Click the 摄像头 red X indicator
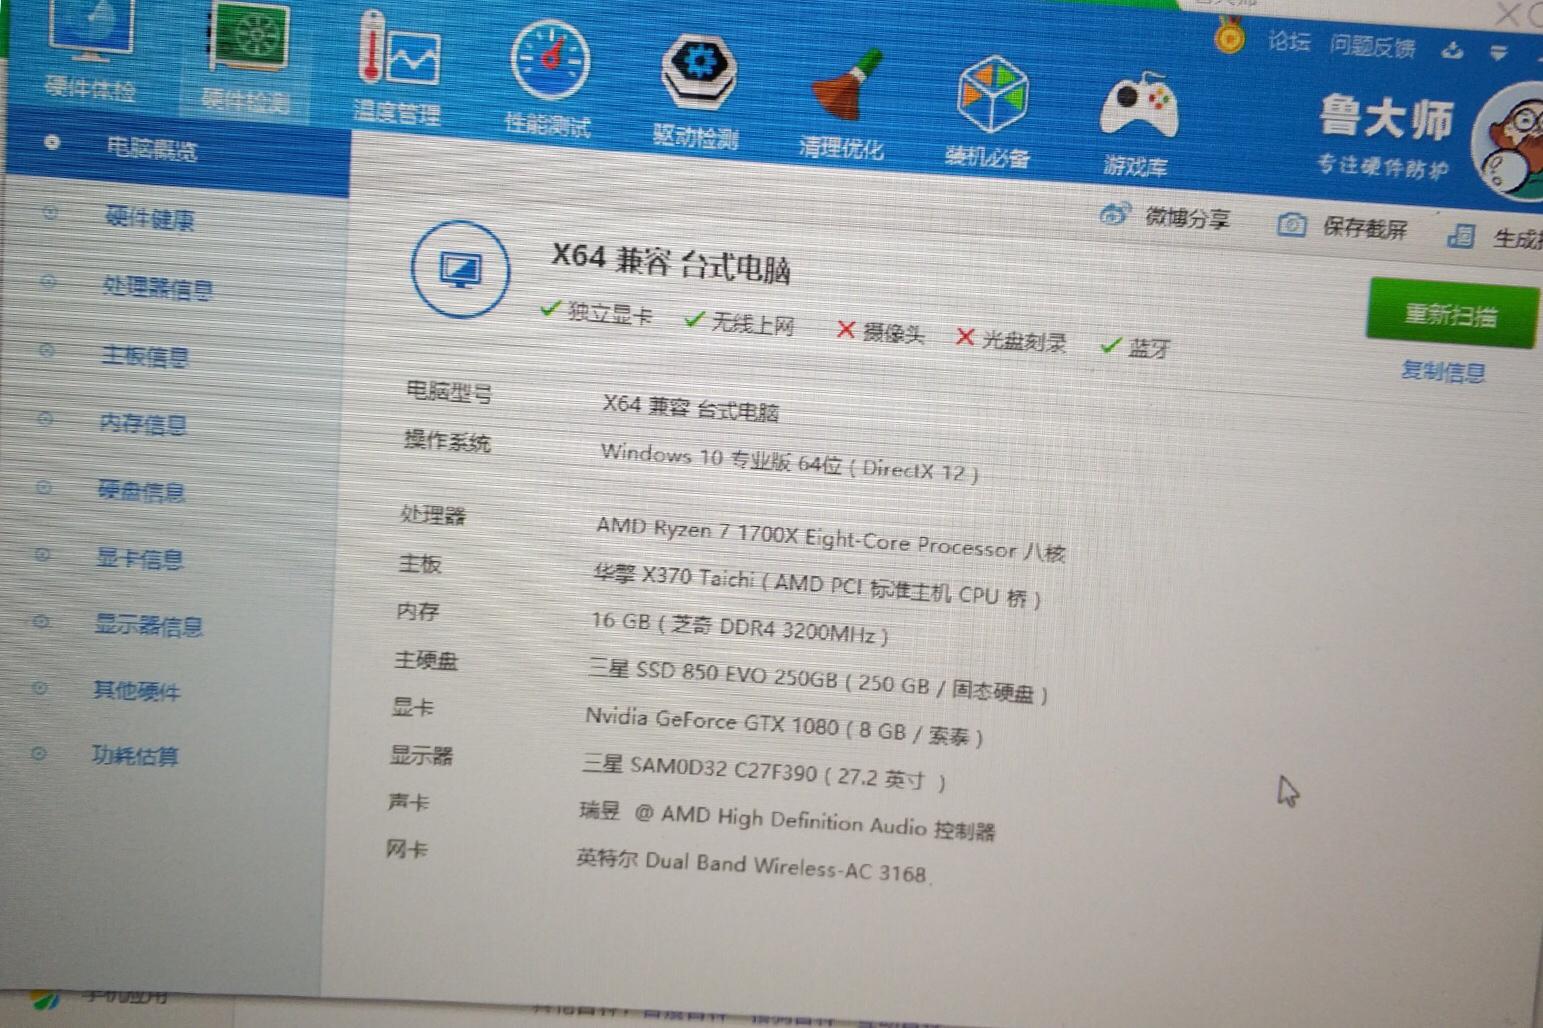The image size is (1543, 1028). [x=846, y=330]
